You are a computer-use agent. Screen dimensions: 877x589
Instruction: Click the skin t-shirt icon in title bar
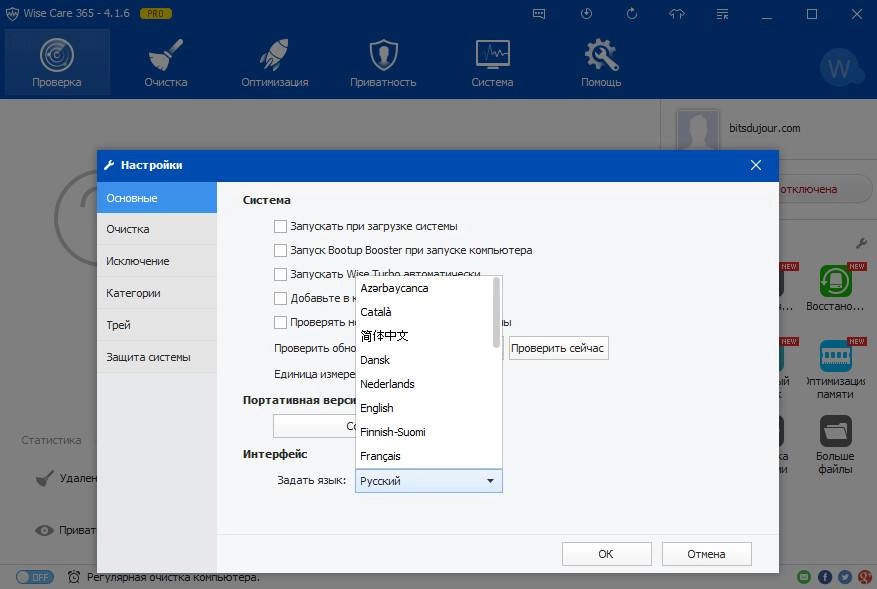point(677,14)
